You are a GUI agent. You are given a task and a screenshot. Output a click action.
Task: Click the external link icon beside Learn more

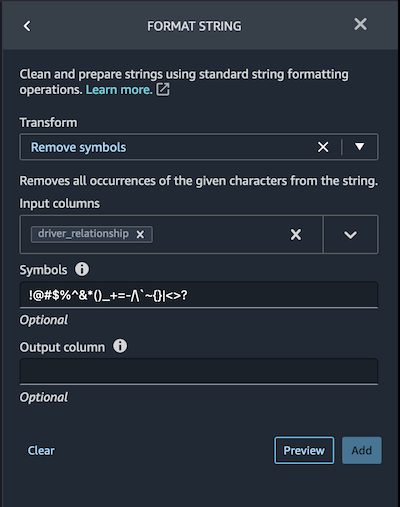[163, 89]
